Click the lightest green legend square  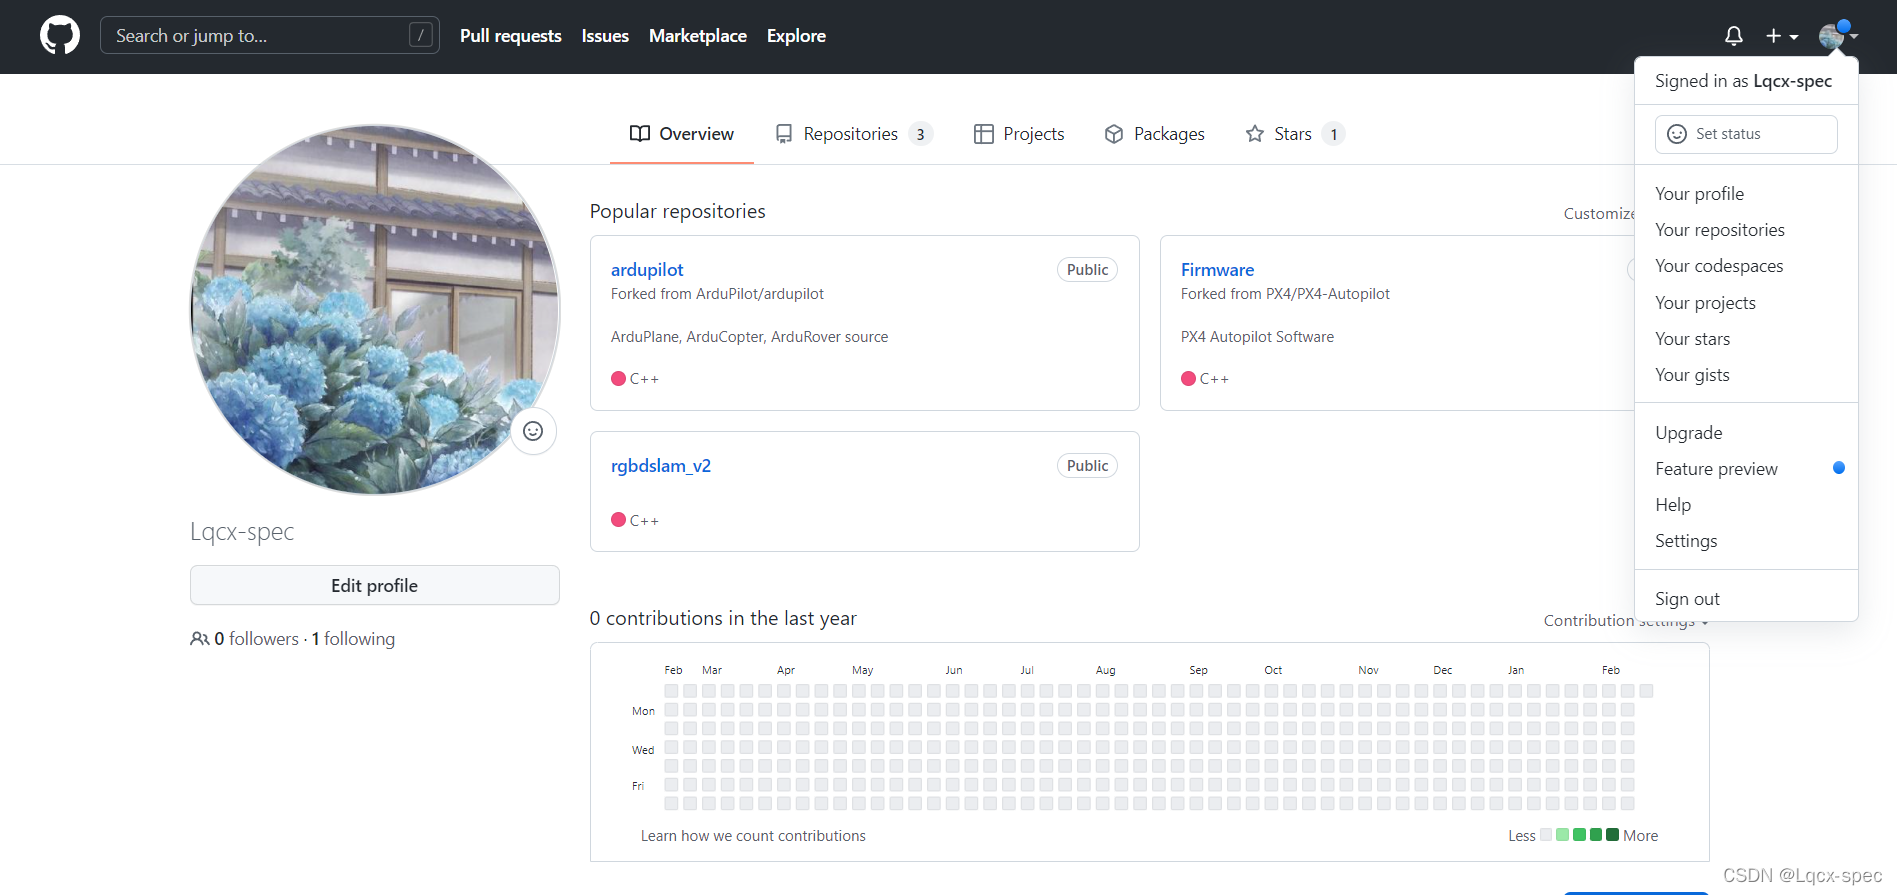pyautogui.click(x=1562, y=835)
